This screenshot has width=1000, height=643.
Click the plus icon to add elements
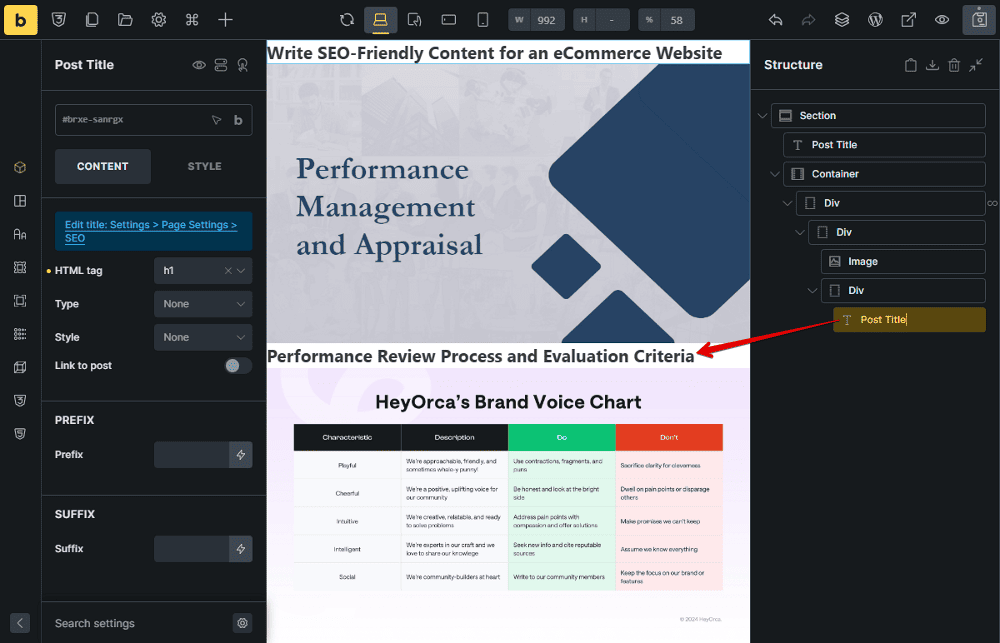pyautogui.click(x=226, y=19)
